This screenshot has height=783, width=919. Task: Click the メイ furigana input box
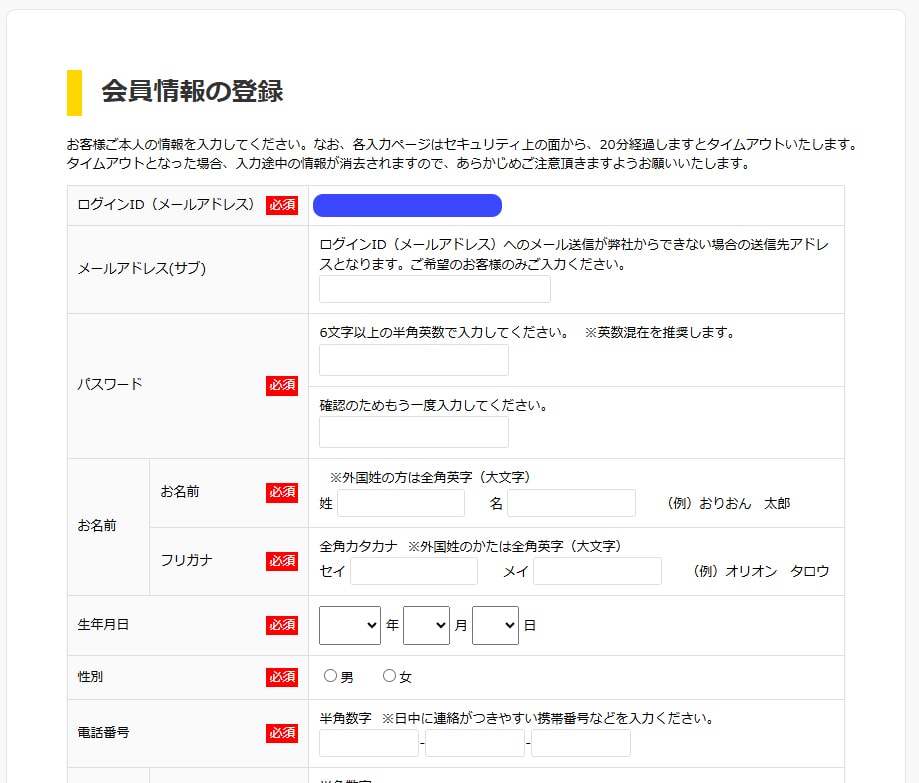(597, 571)
